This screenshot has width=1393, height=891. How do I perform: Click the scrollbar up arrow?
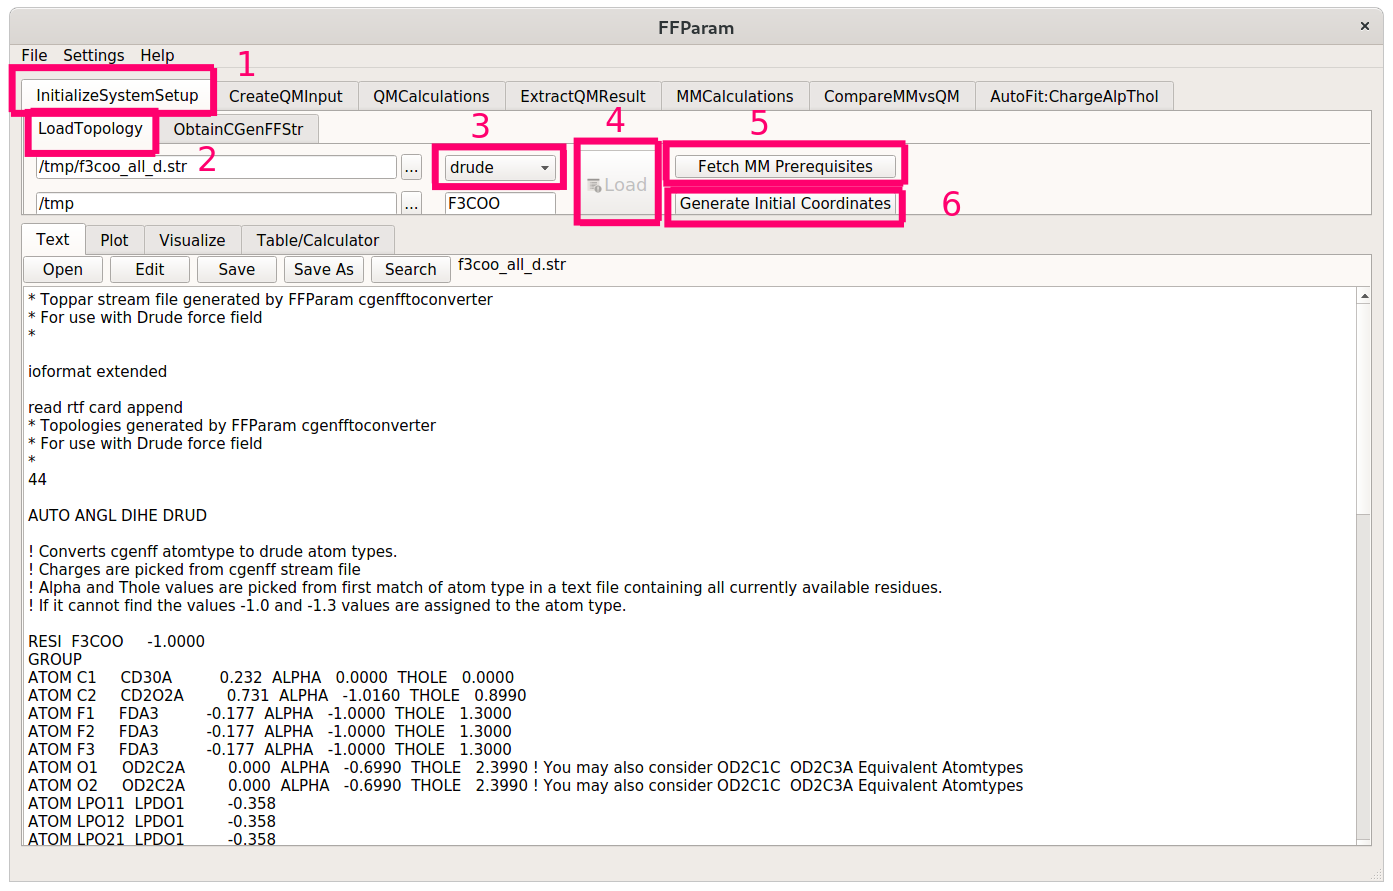click(x=1364, y=296)
